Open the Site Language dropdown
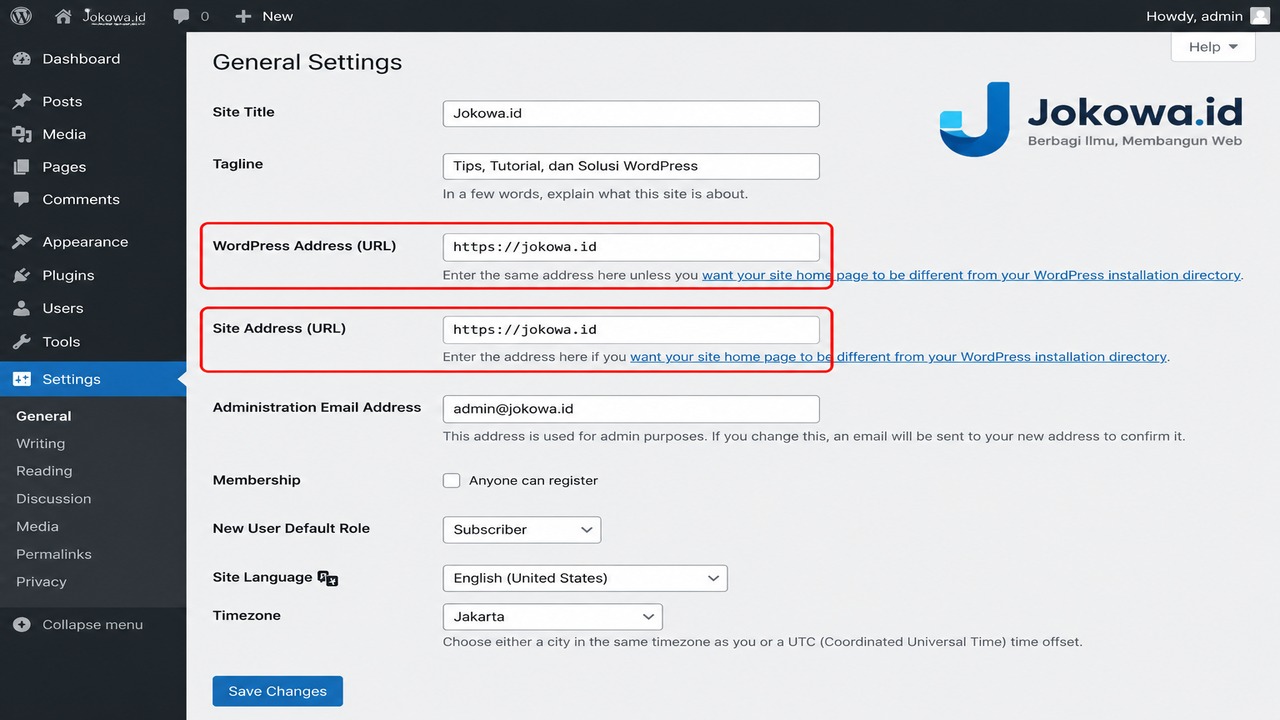The width and height of the screenshot is (1280, 720). (x=585, y=578)
